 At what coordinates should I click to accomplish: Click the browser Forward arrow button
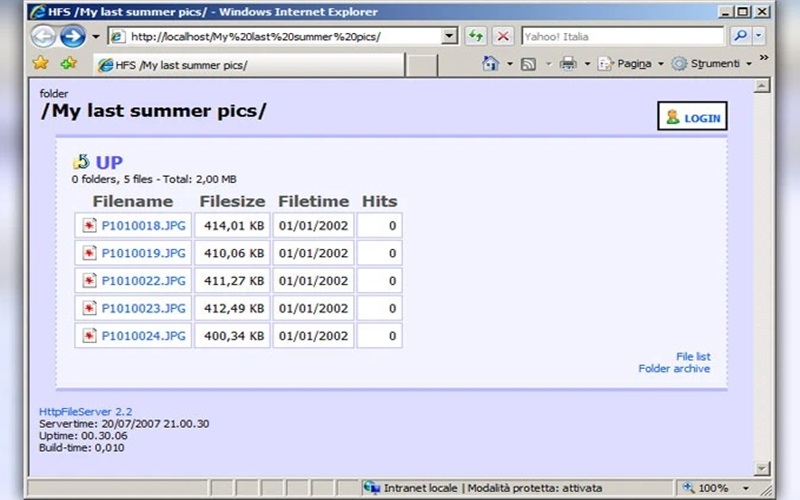[x=72, y=36]
